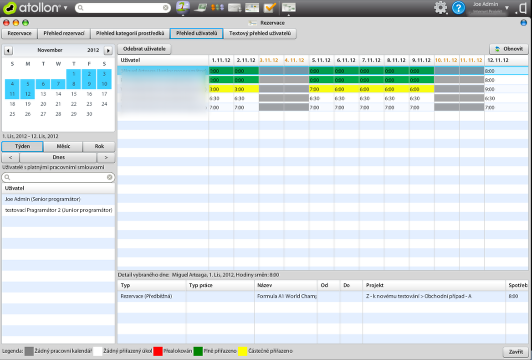The height and width of the screenshot is (360, 532).
Task: Open the gray card module icon
Action: [234, 7]
